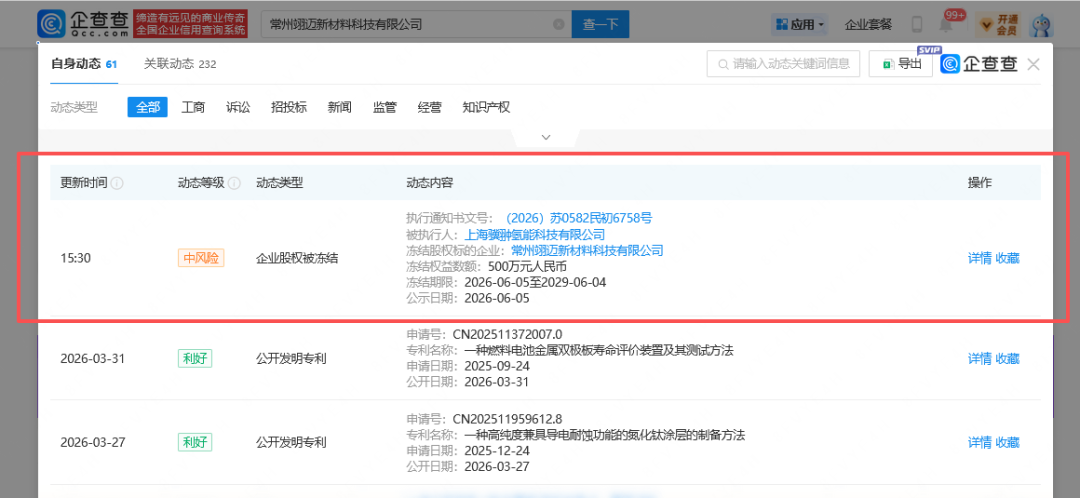The image size is (1080, 498).
Task: Click the 2026-03-31 date cell
Action: (93, 358)
